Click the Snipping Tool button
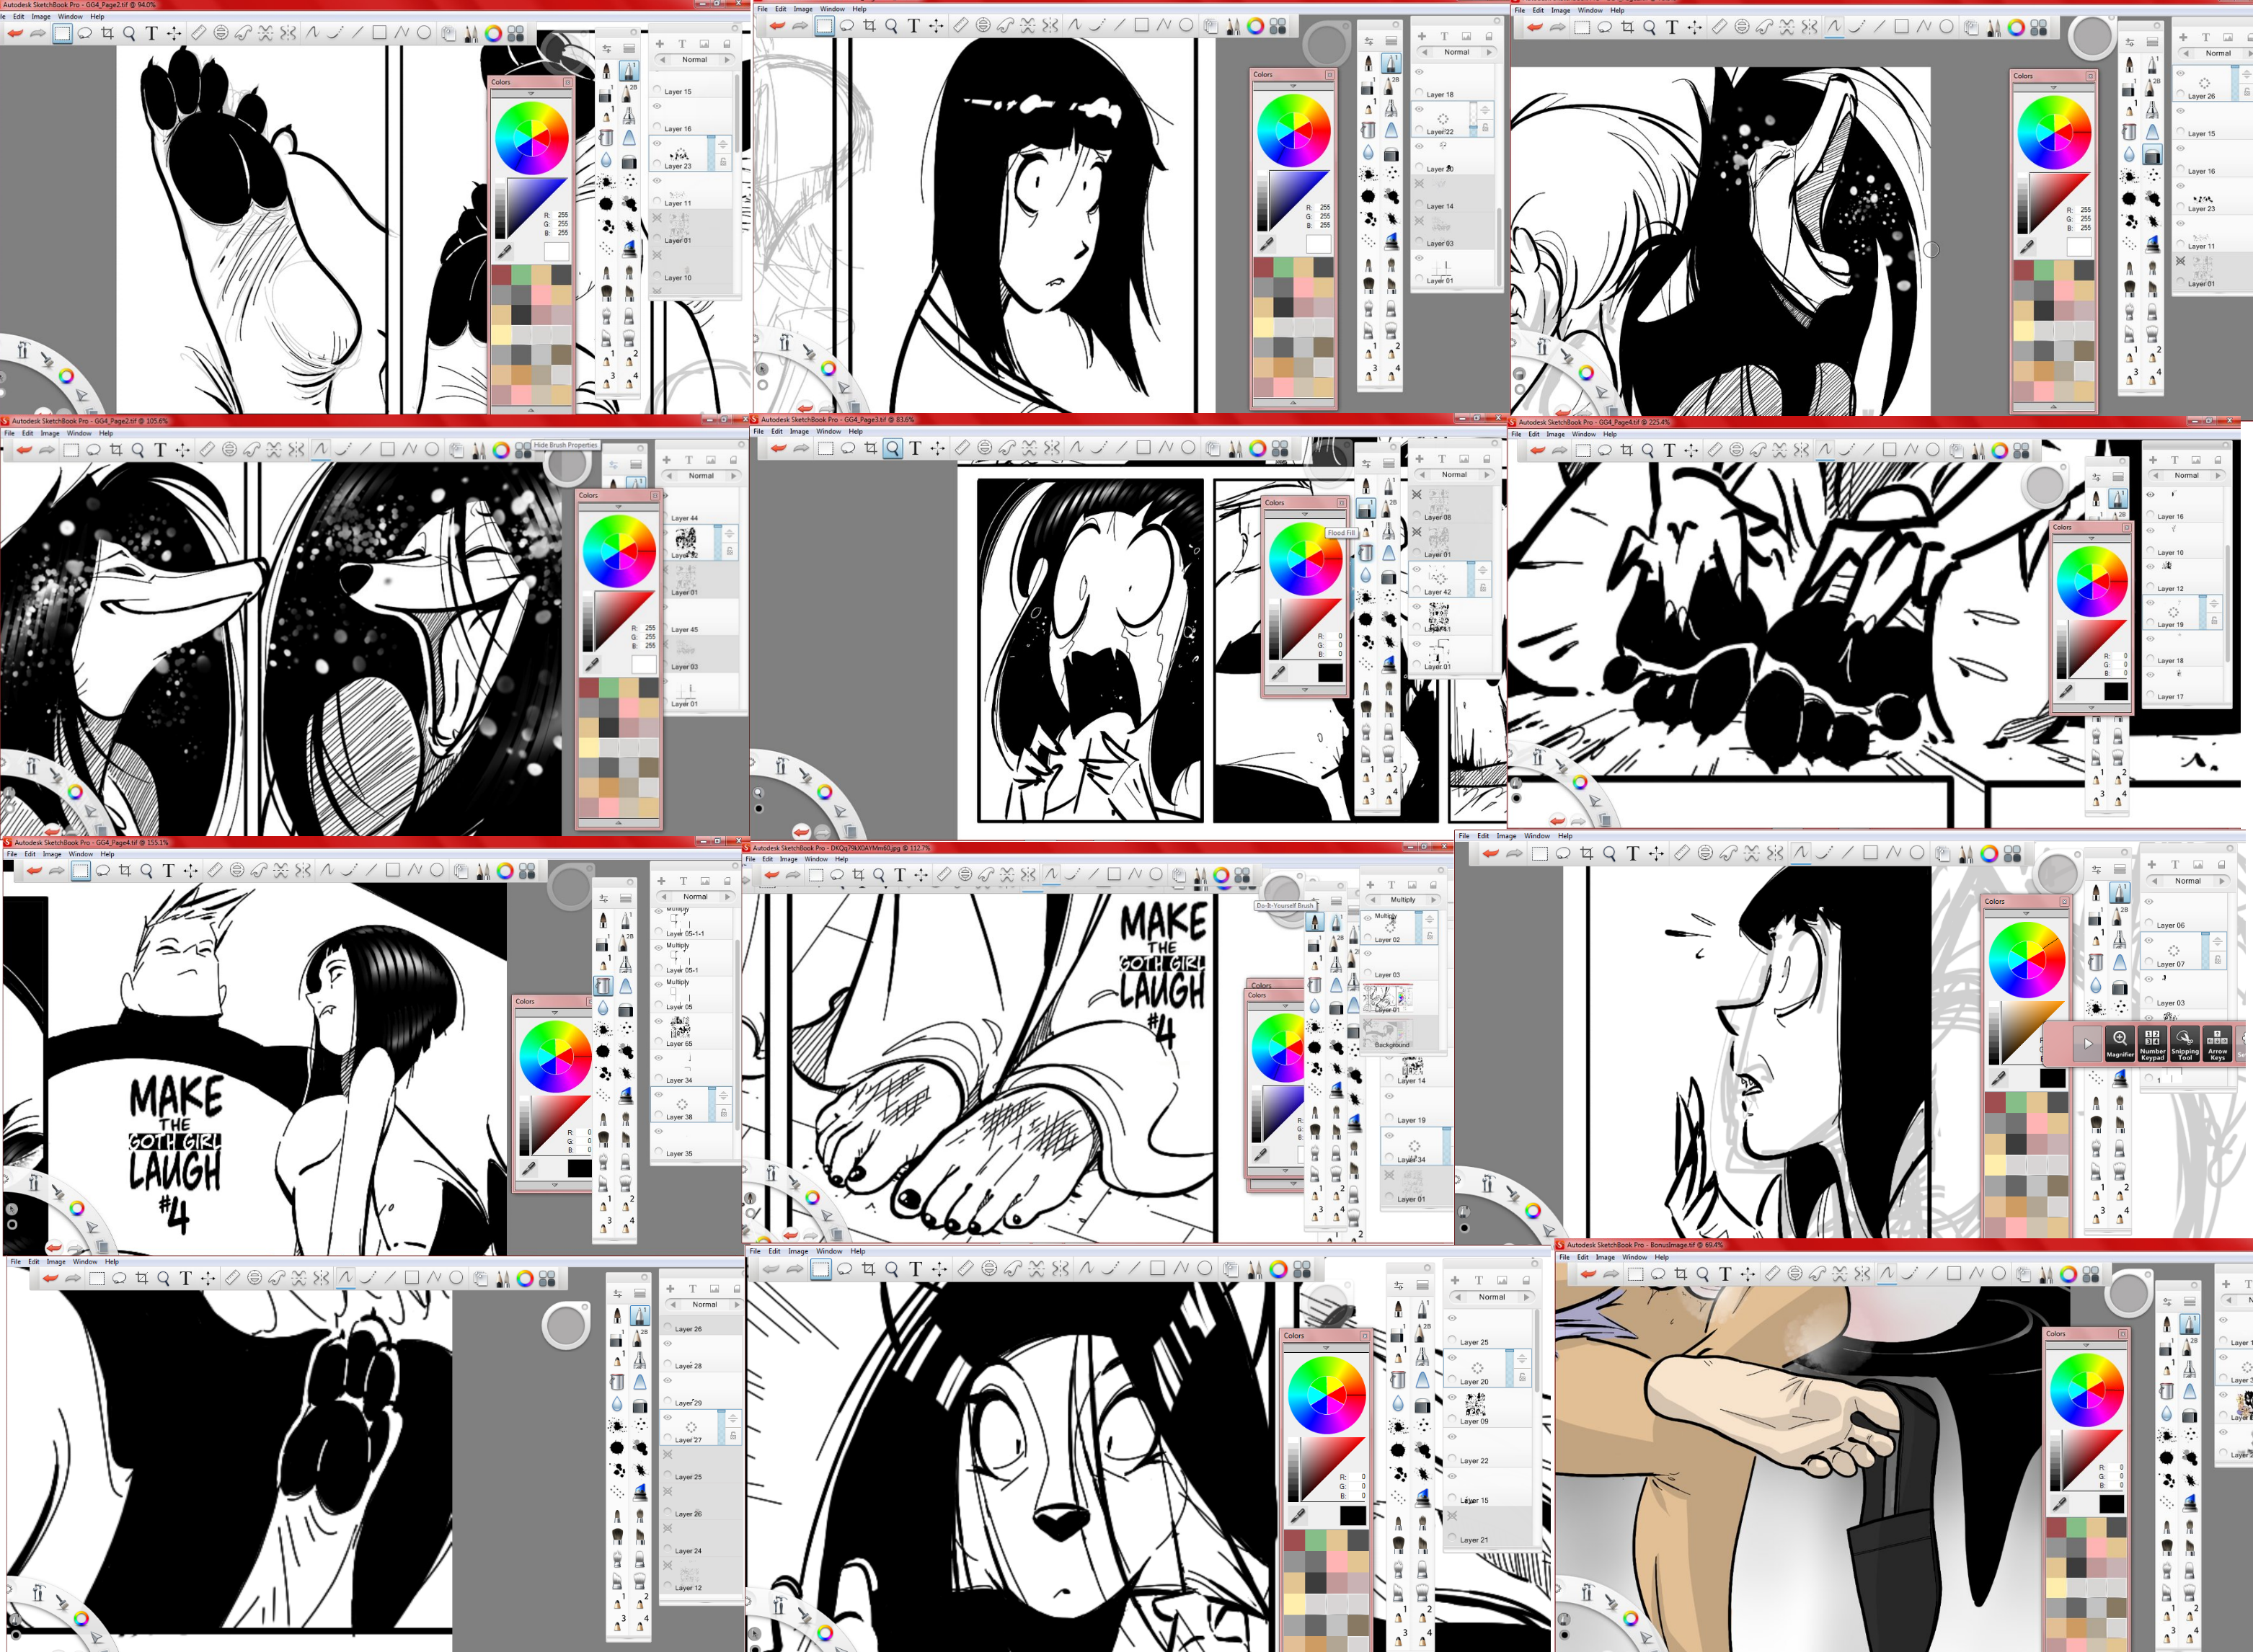This screenshot has width=2253, height=1652. (x=2184, y=1043)
